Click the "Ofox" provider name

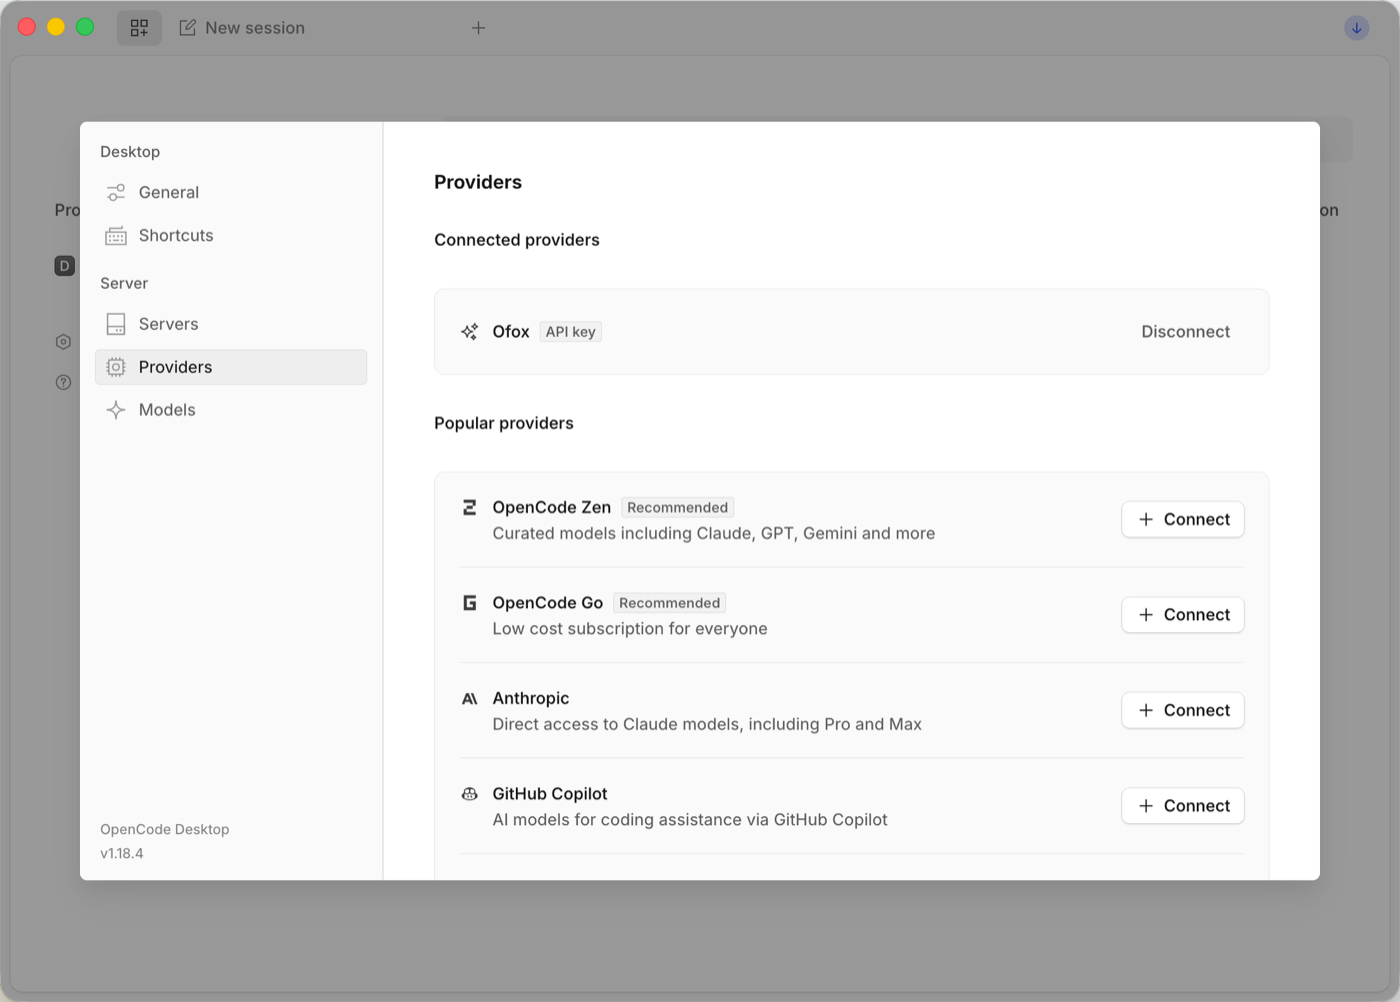(511, 332)
